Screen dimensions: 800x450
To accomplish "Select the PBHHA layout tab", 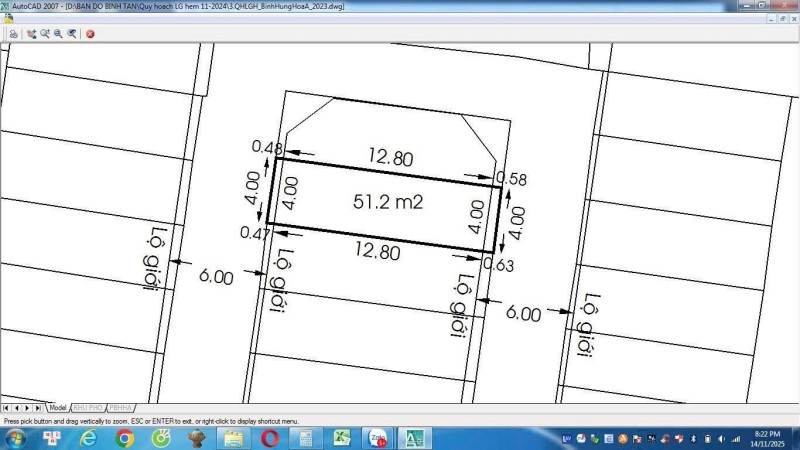I will tap(121, 408).
